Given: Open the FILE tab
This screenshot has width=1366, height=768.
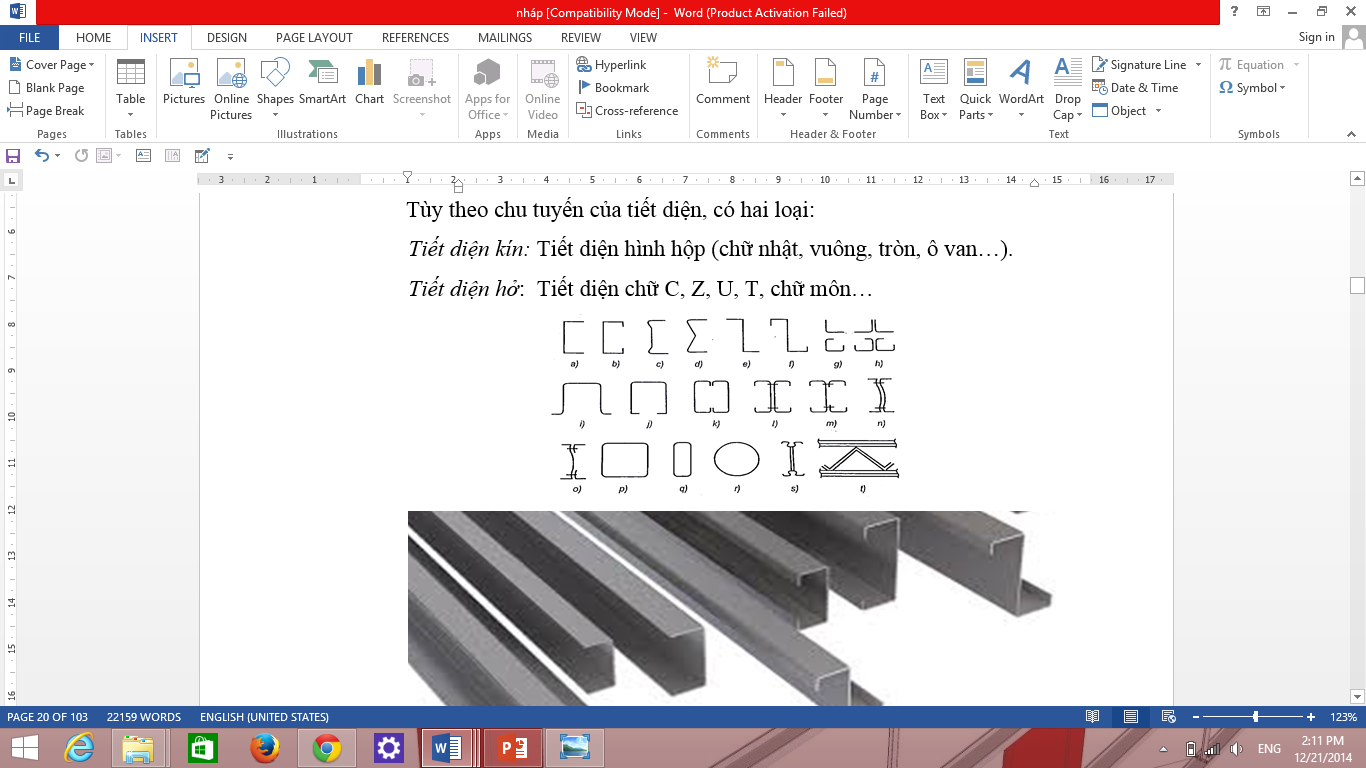Looking at the screenshot, I should tap(30, 38).
